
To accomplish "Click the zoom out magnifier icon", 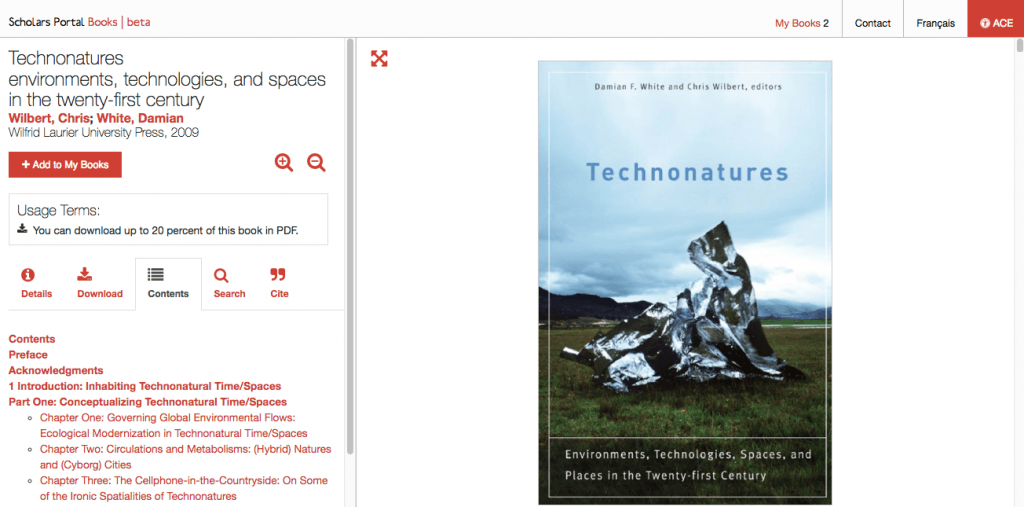I will [x=317, y=163].
